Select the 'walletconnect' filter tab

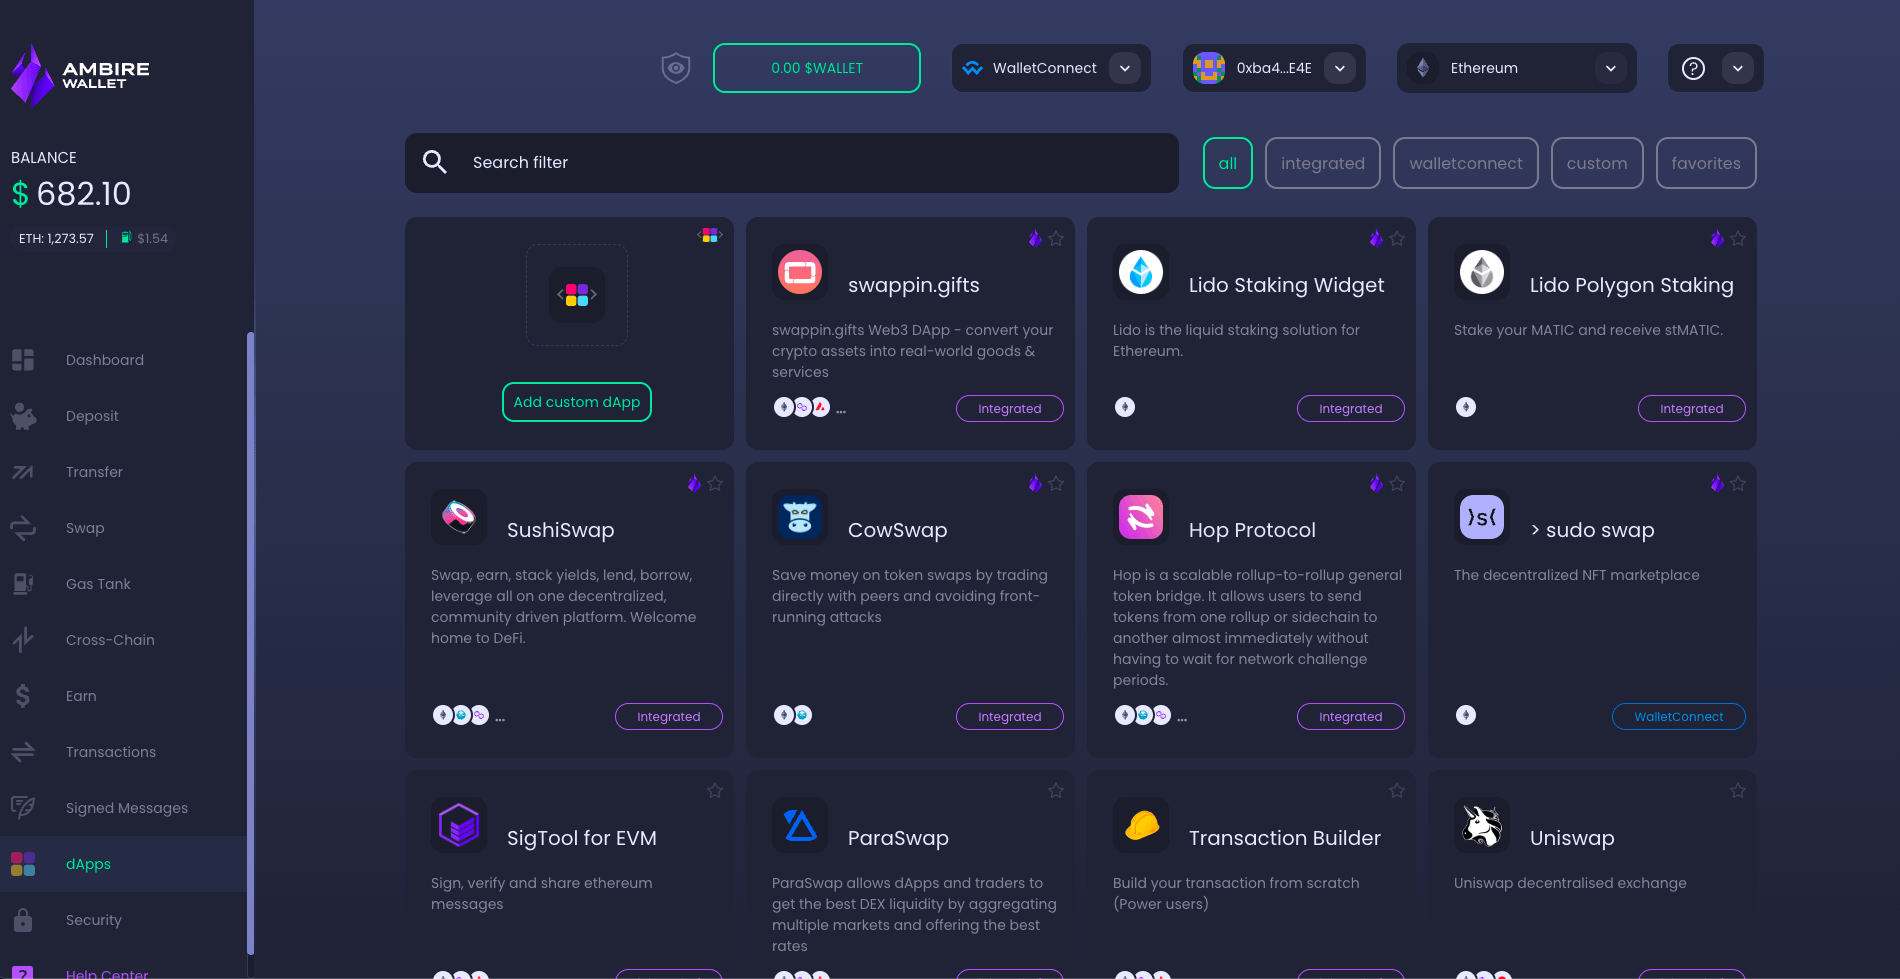(x=1466, y=163)
